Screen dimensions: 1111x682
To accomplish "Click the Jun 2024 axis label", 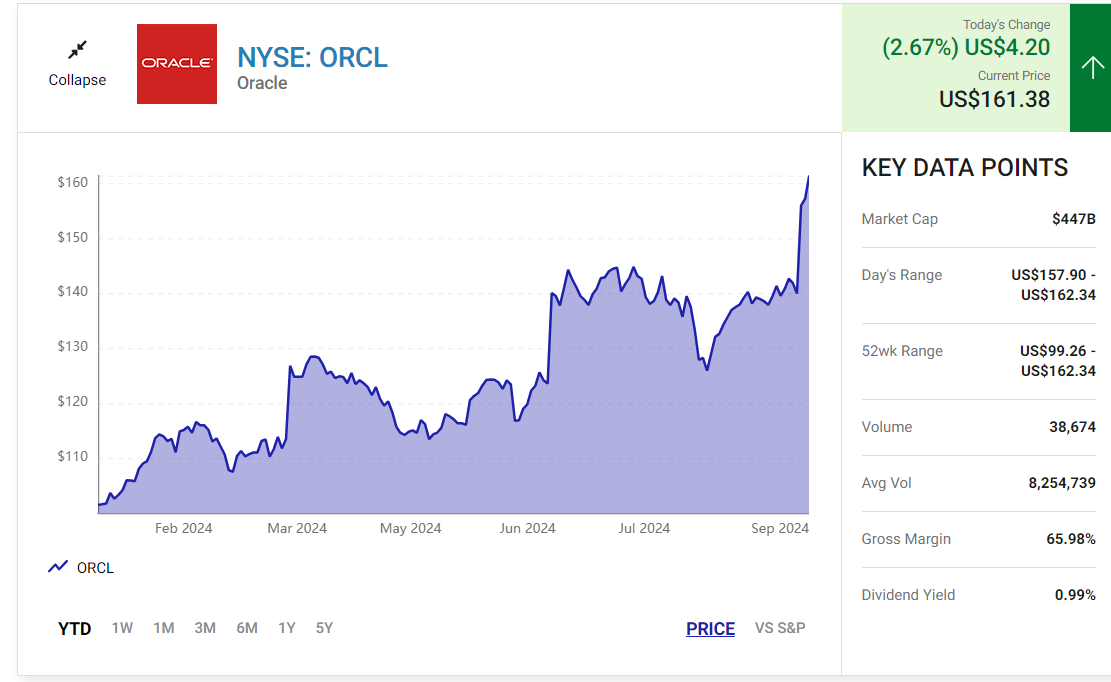I will point(527,528).
